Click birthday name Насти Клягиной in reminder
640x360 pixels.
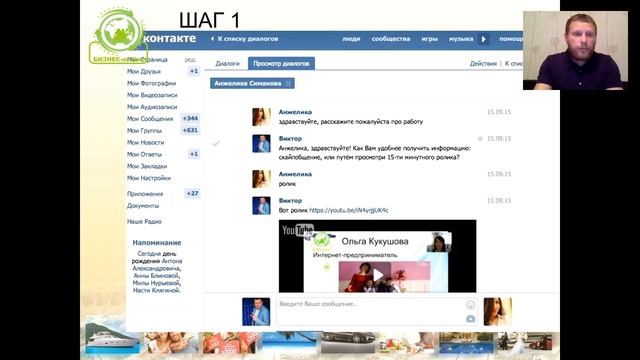(156, 290)
